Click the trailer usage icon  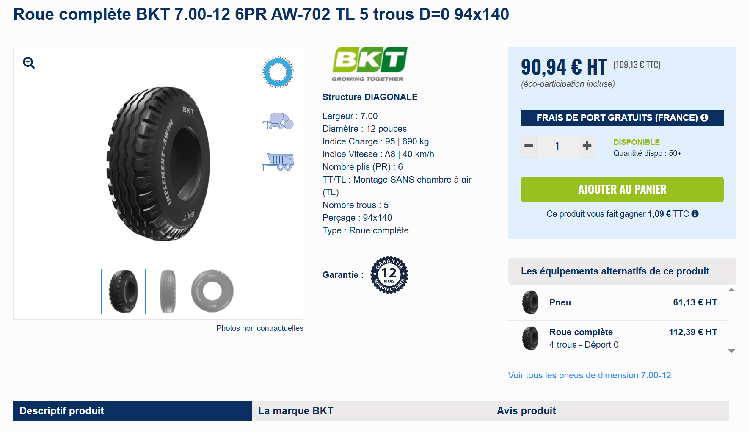pos(278,162)
